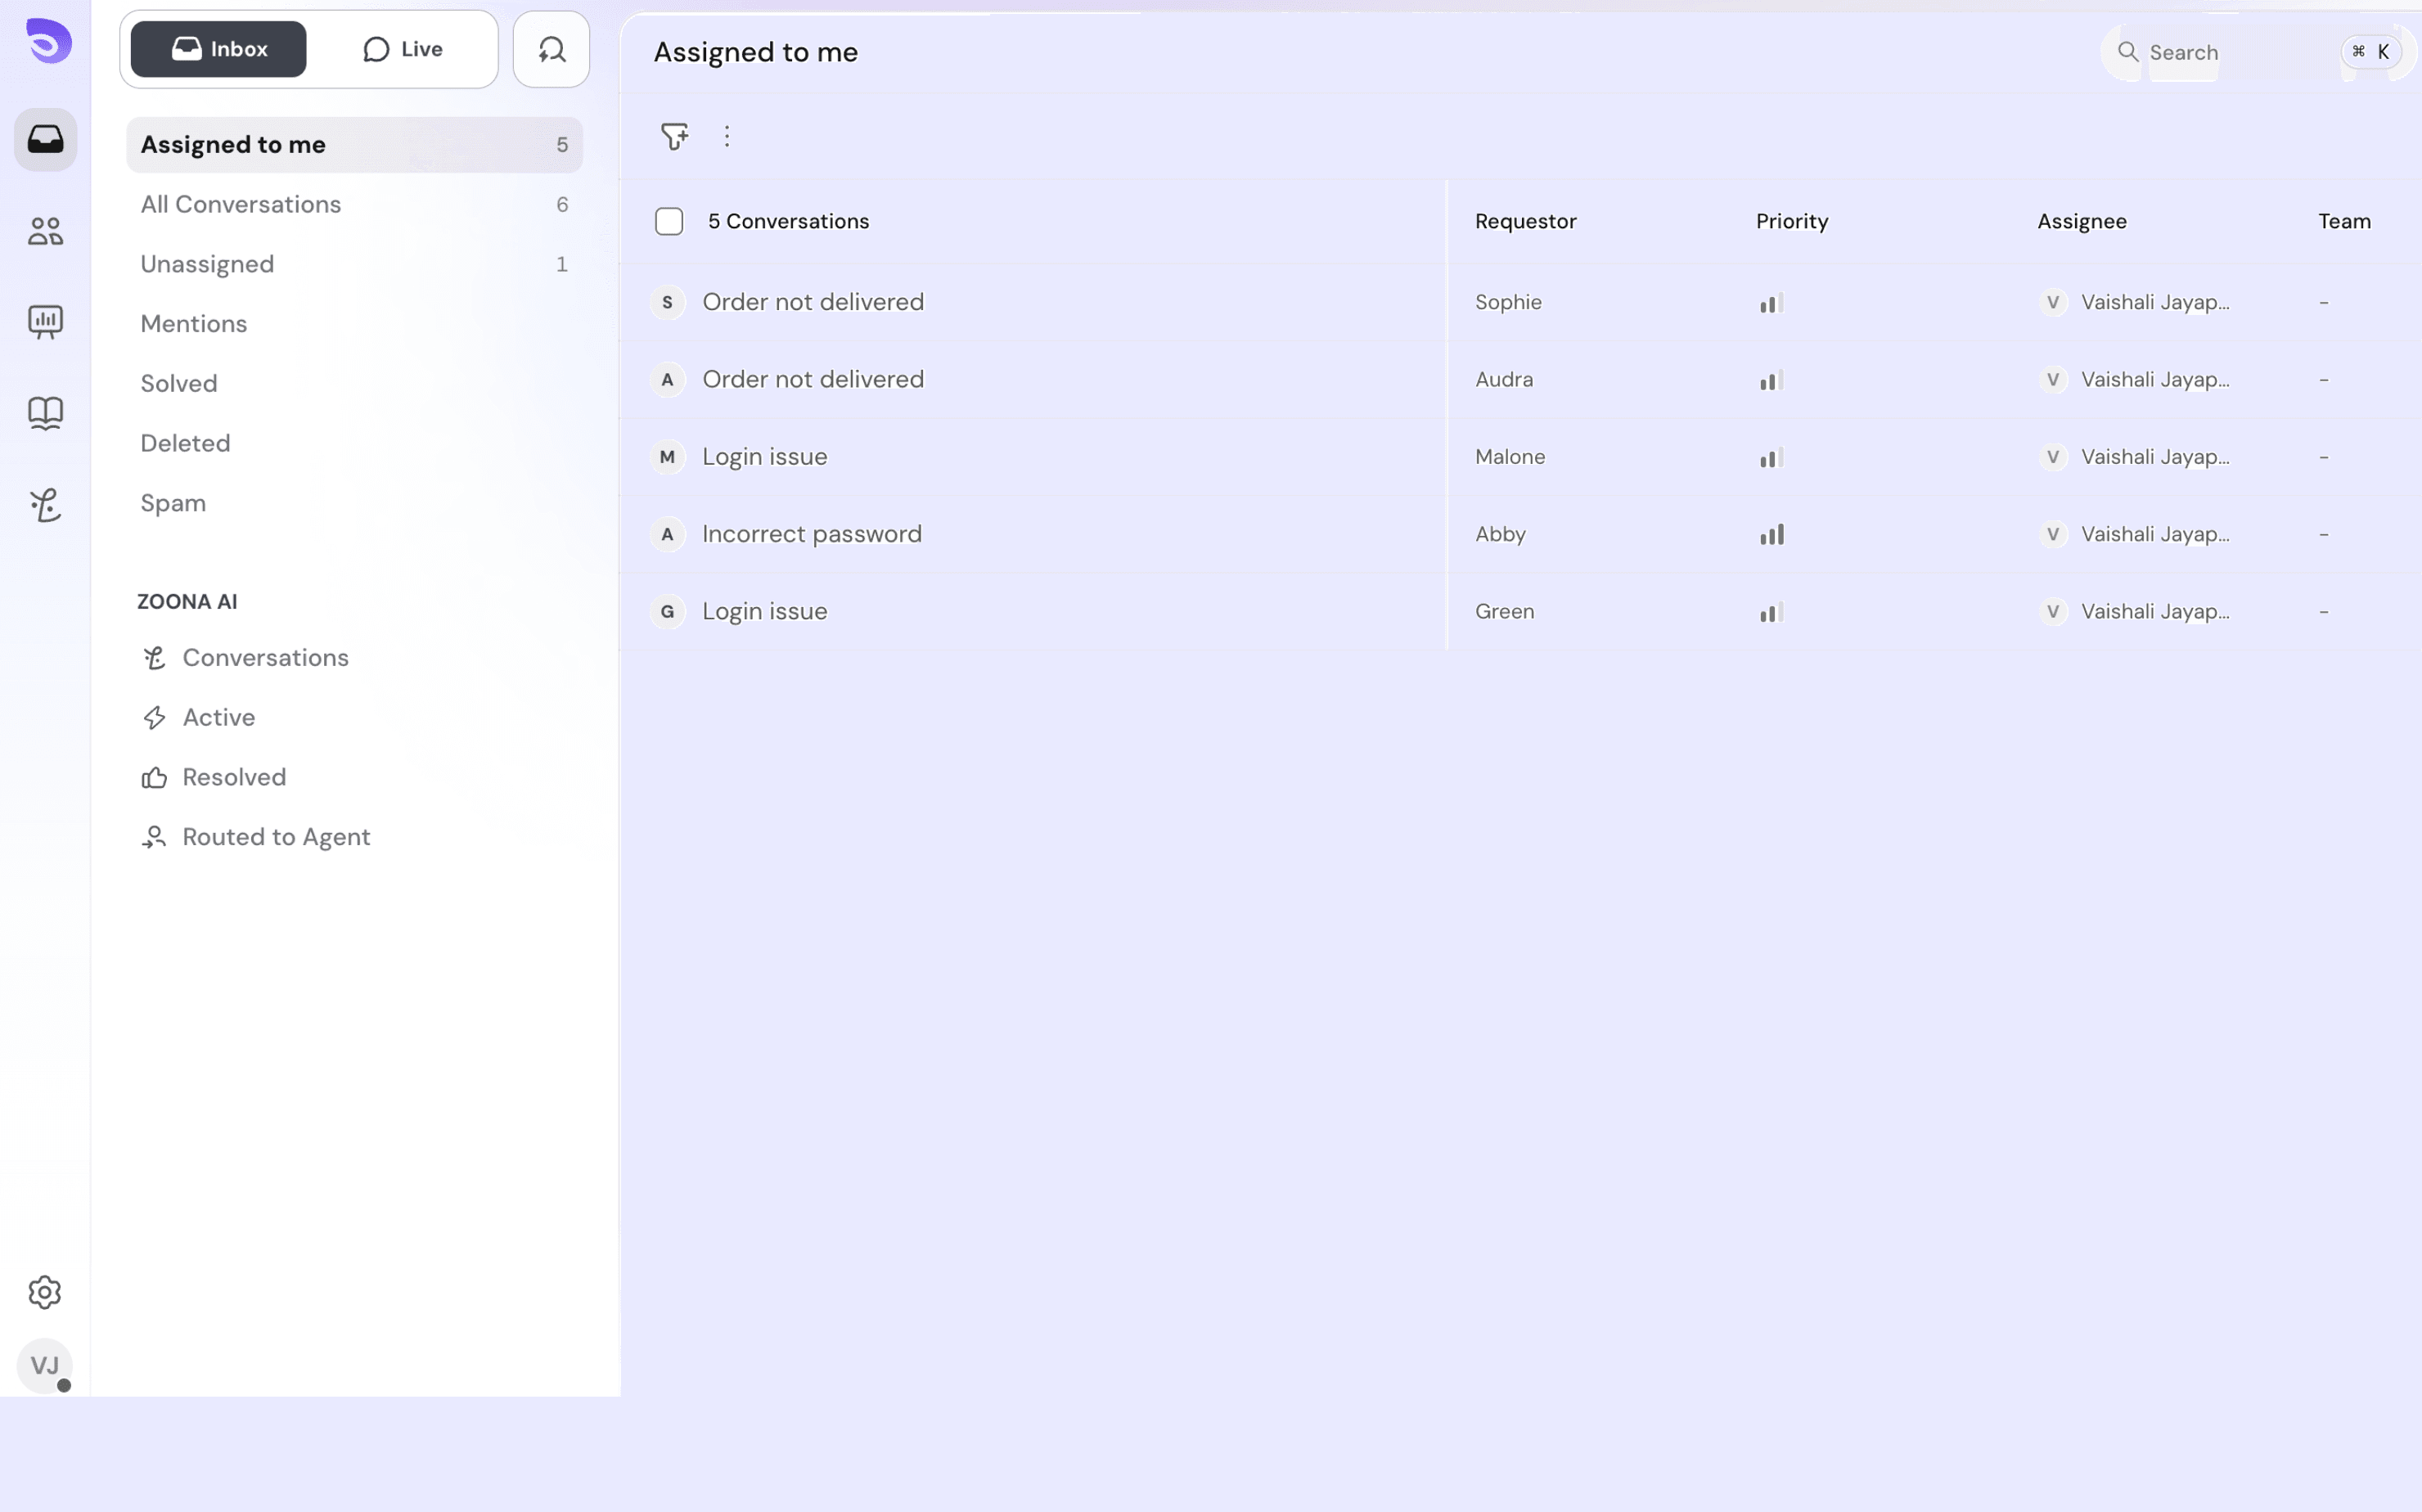
Task: Click the VJ user avatar
Action: (45, 1365)
